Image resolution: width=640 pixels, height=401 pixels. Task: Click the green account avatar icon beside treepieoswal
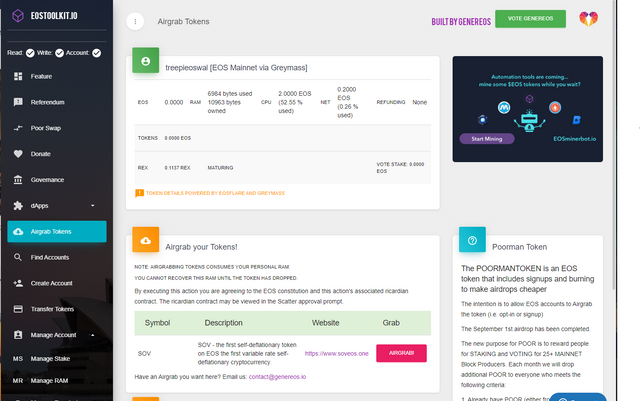pyautogui.click(x=146, y=61)
